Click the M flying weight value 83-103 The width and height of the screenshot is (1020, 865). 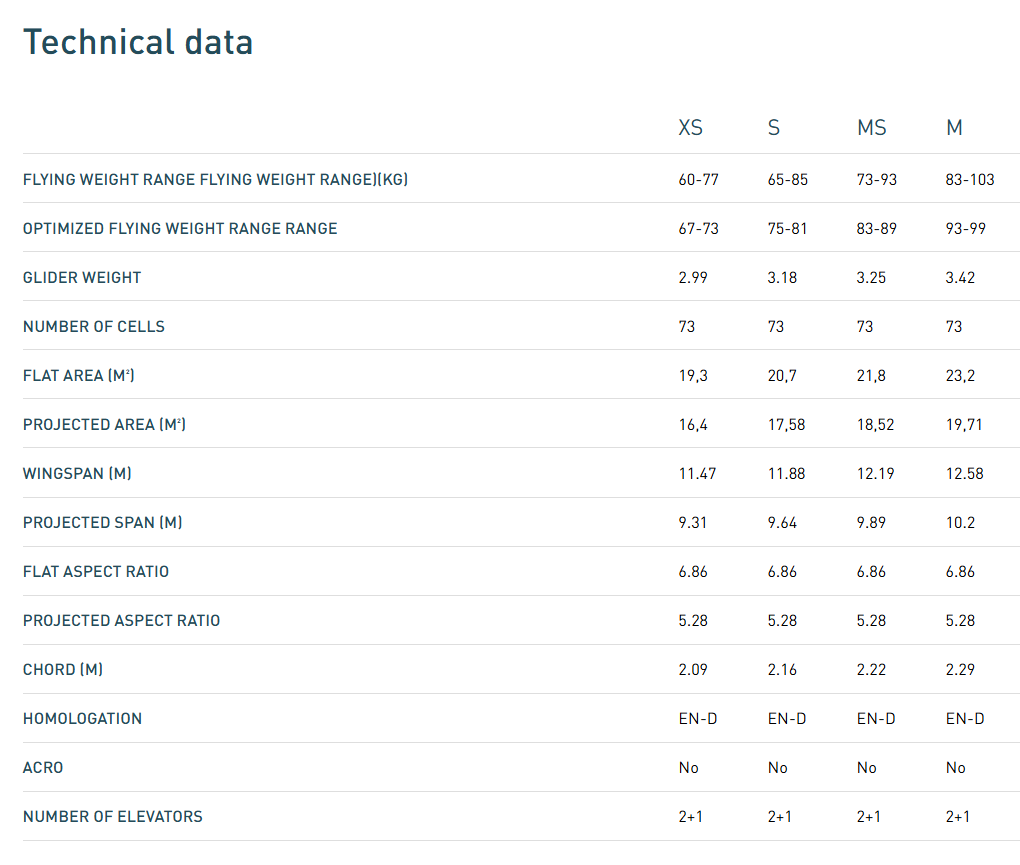(x=970, y=180)
